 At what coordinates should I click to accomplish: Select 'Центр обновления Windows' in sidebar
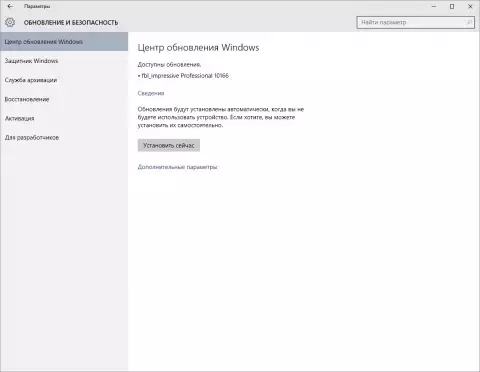click(64, 42)
